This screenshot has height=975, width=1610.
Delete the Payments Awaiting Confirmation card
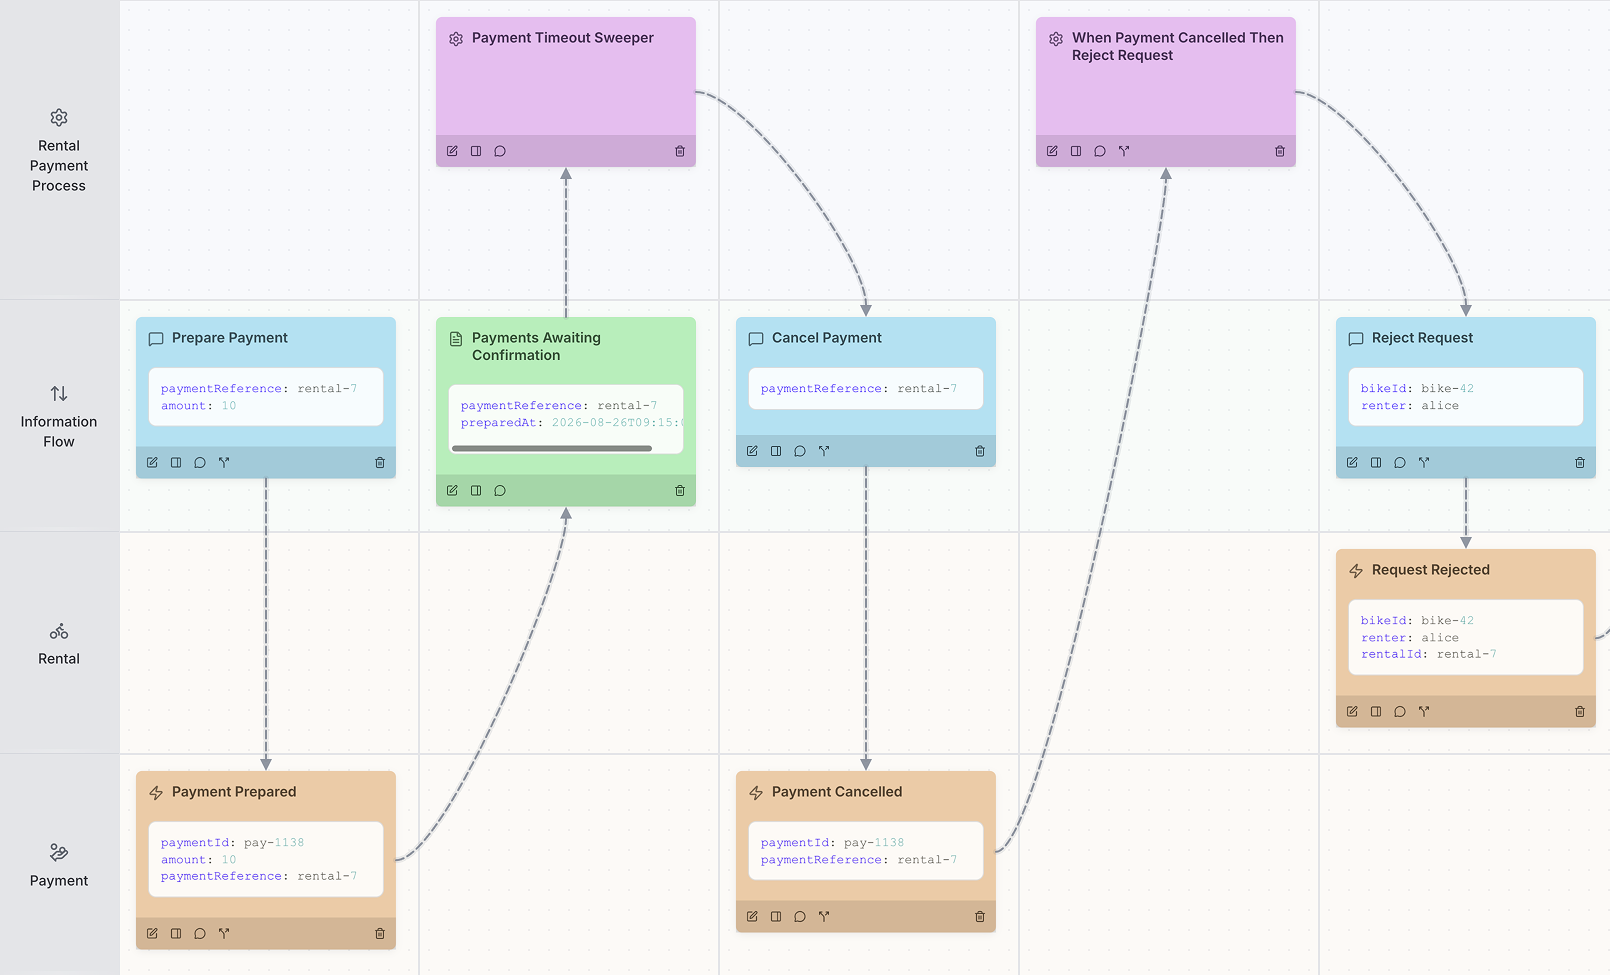[x=680, y=491]
